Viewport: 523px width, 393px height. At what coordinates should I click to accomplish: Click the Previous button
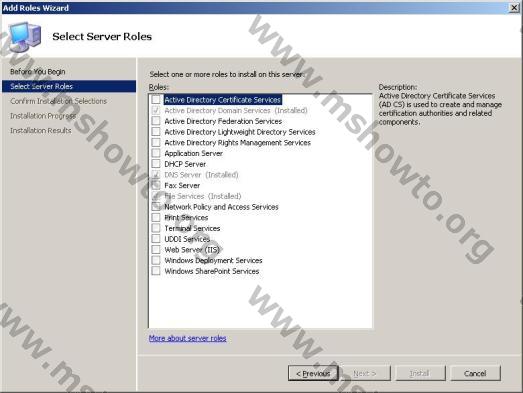(x=313, y=373)
